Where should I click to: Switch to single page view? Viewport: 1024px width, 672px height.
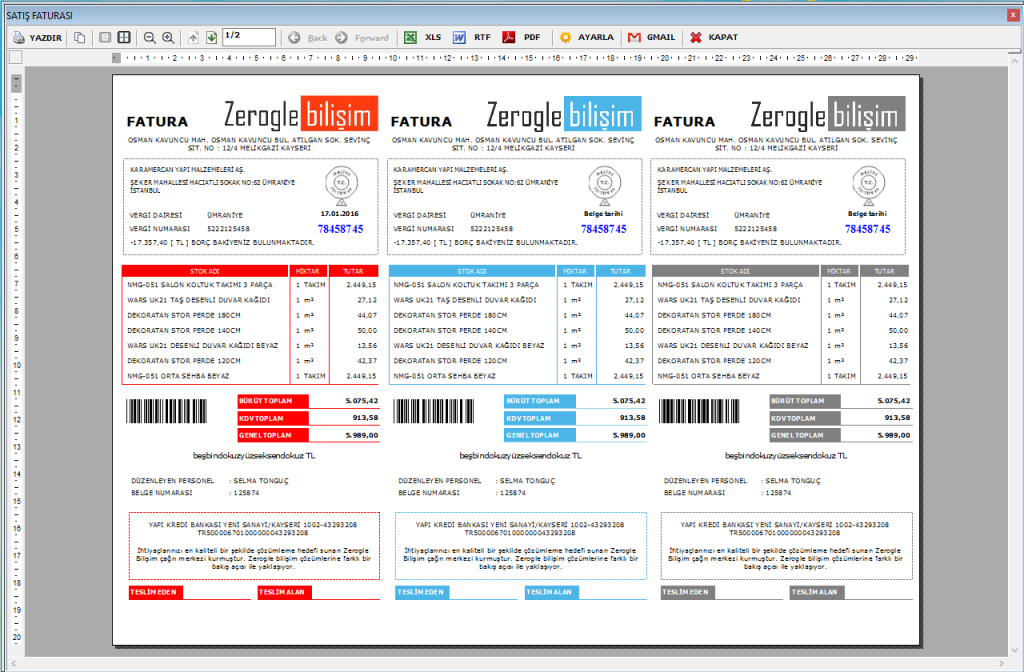[x=105, y=37]
